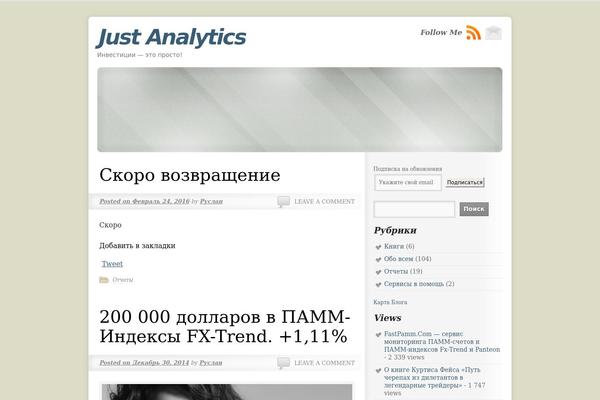Open the Отчеты category tag under the Скоро возвращение post
Screen dimensions: 600x400
(123, 280)
